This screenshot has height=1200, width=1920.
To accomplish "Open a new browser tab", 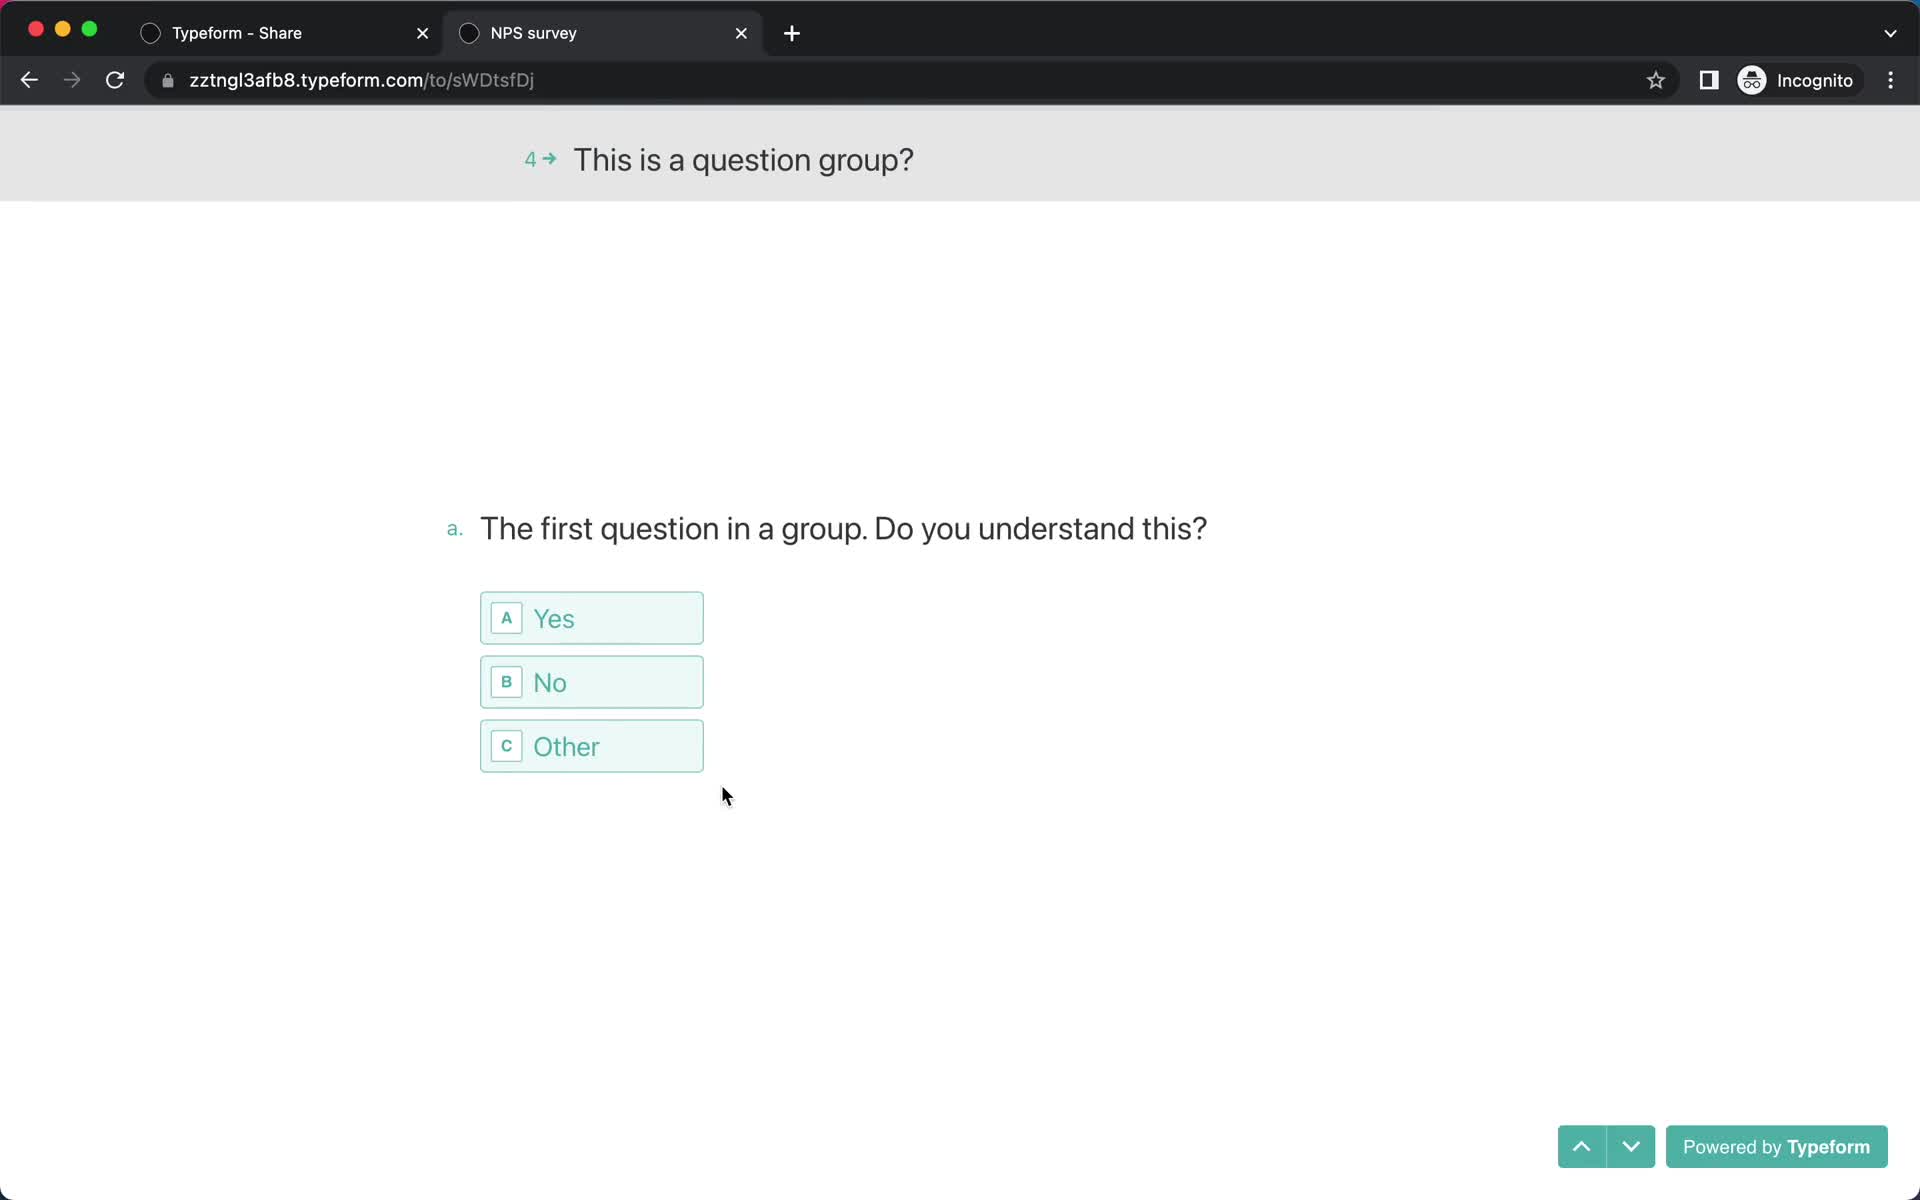I will coord(792,32).
